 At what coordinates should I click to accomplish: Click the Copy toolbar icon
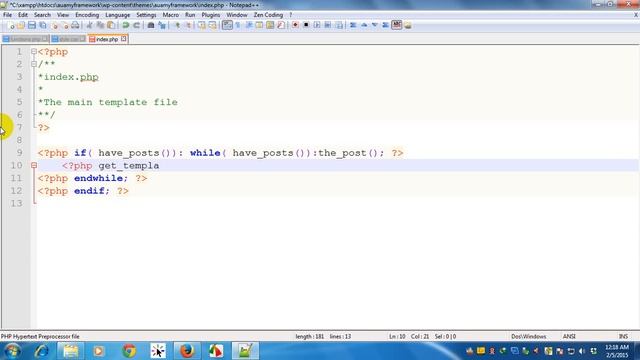pyautogui.click(x=100, y=25)
